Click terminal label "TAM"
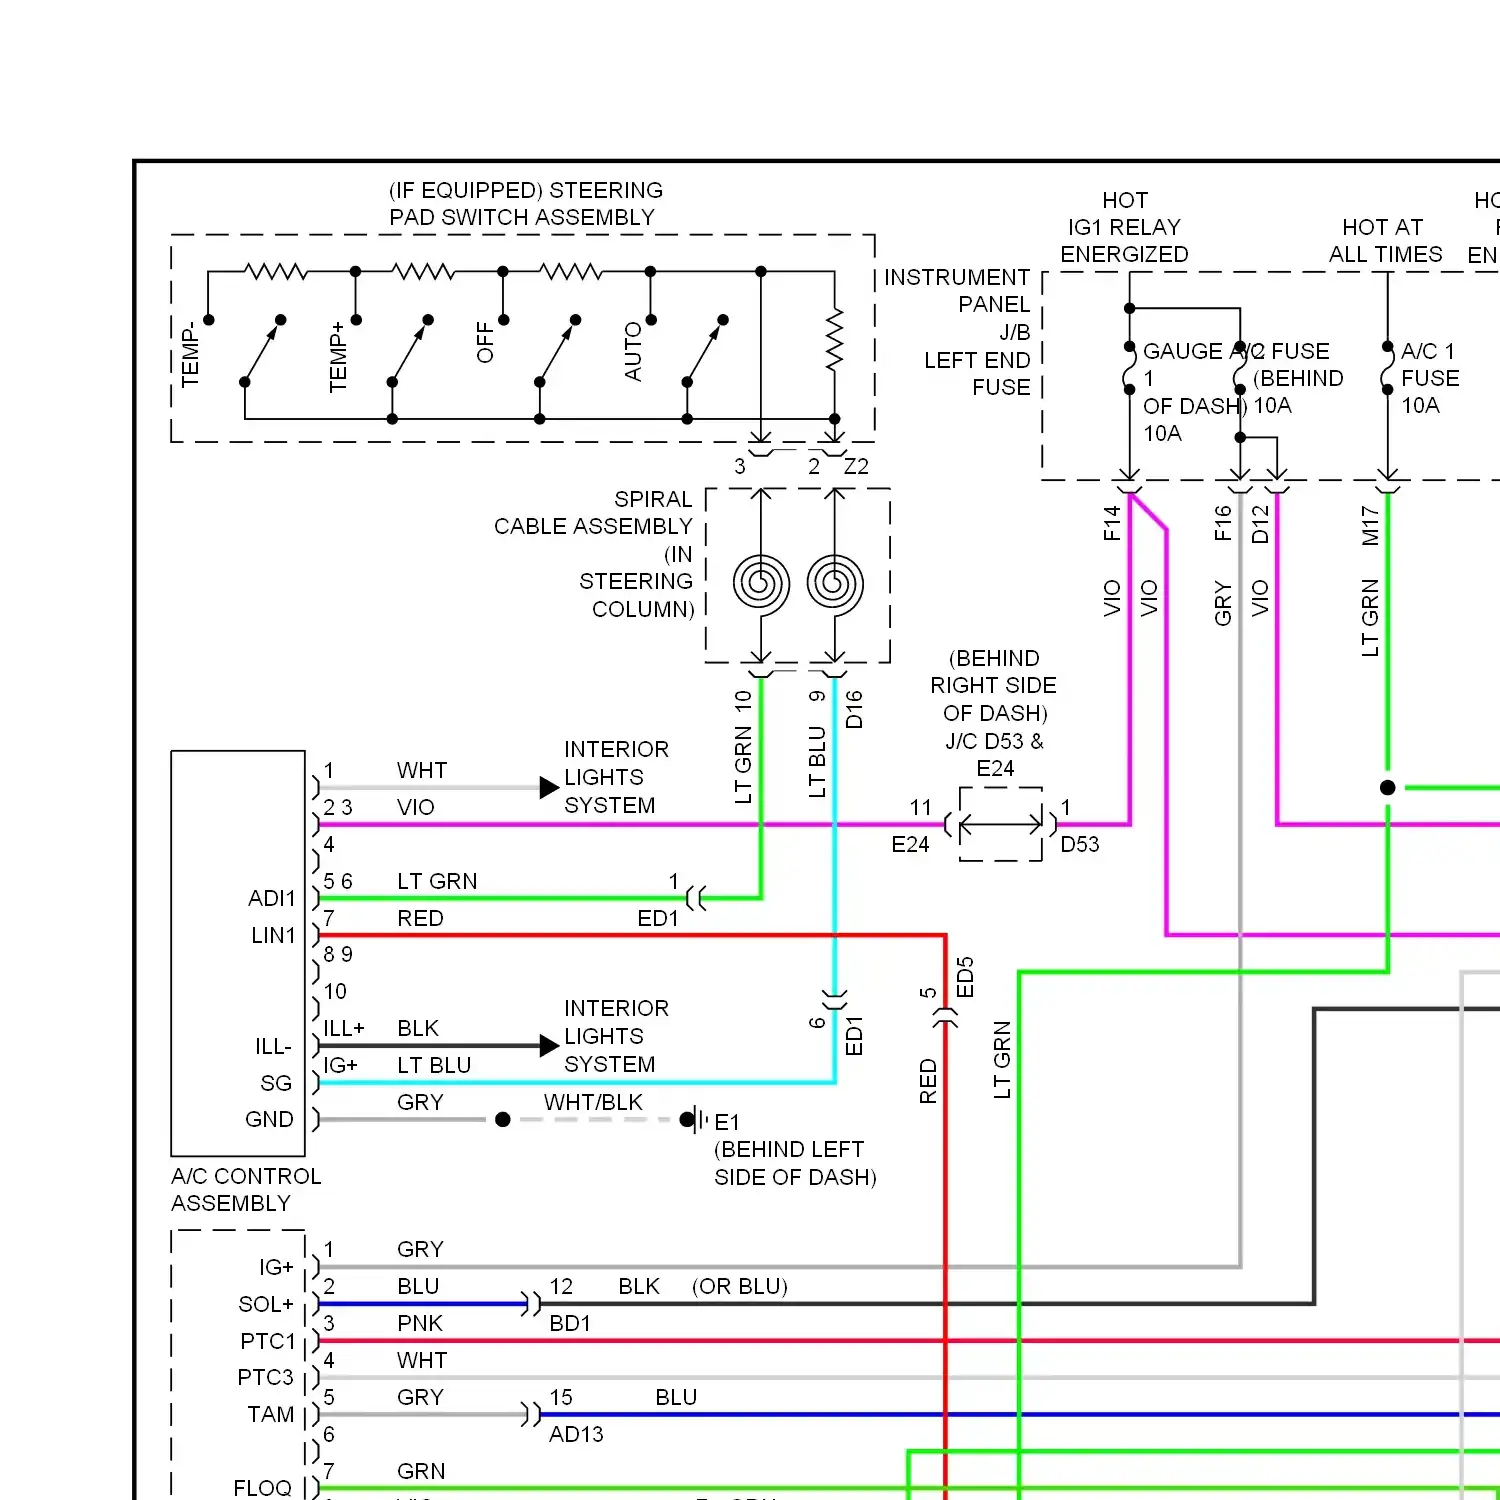1500x1500 pixels. pos(271,1414)
